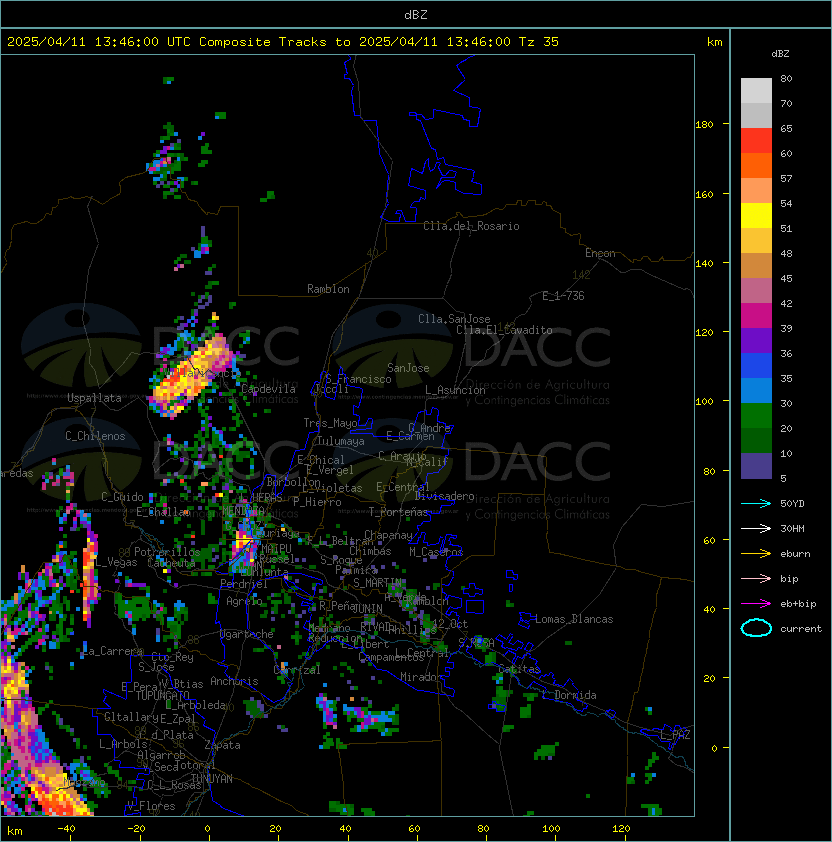This screenshot has height=842, width=832.
Task: Click the 'eb+bip' legend label
Action: 798,604
